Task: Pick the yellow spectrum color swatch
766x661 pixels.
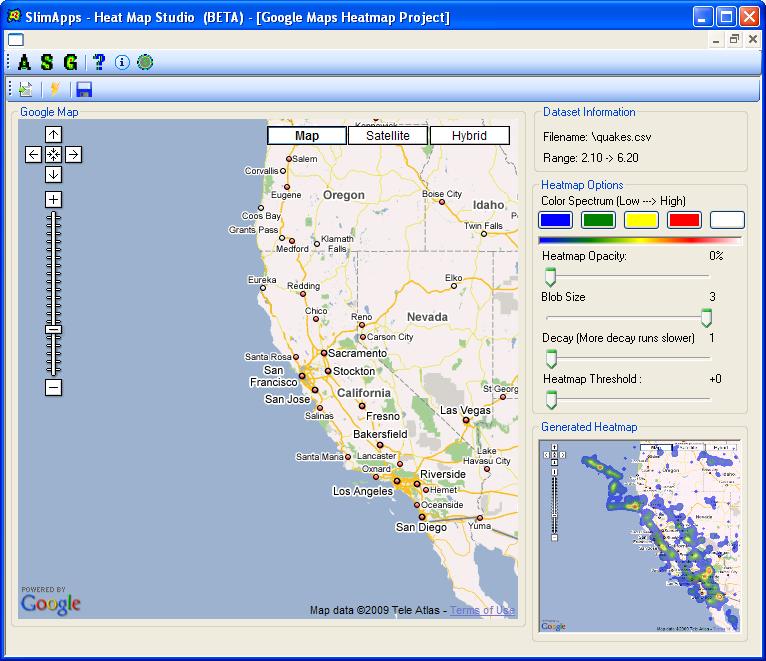Action: coord(641,220)
